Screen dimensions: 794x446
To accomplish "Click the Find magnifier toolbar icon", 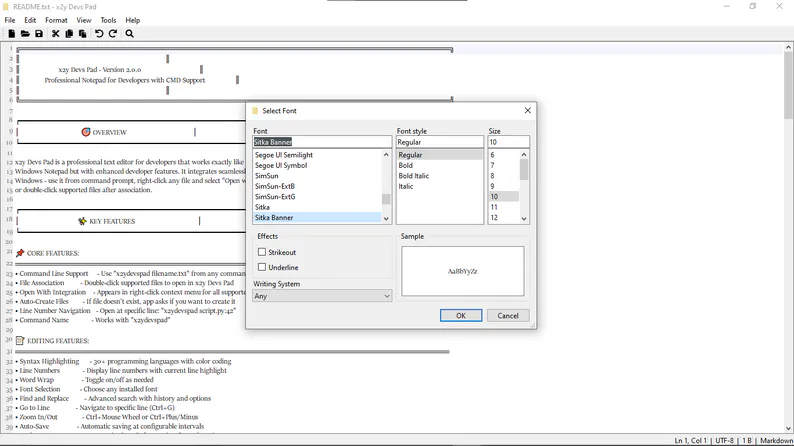I will tap(130, 34).
